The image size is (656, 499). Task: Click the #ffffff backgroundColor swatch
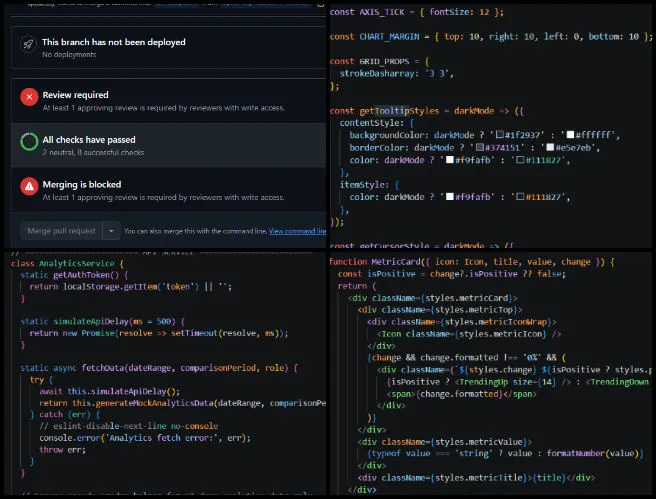[570, 135]
